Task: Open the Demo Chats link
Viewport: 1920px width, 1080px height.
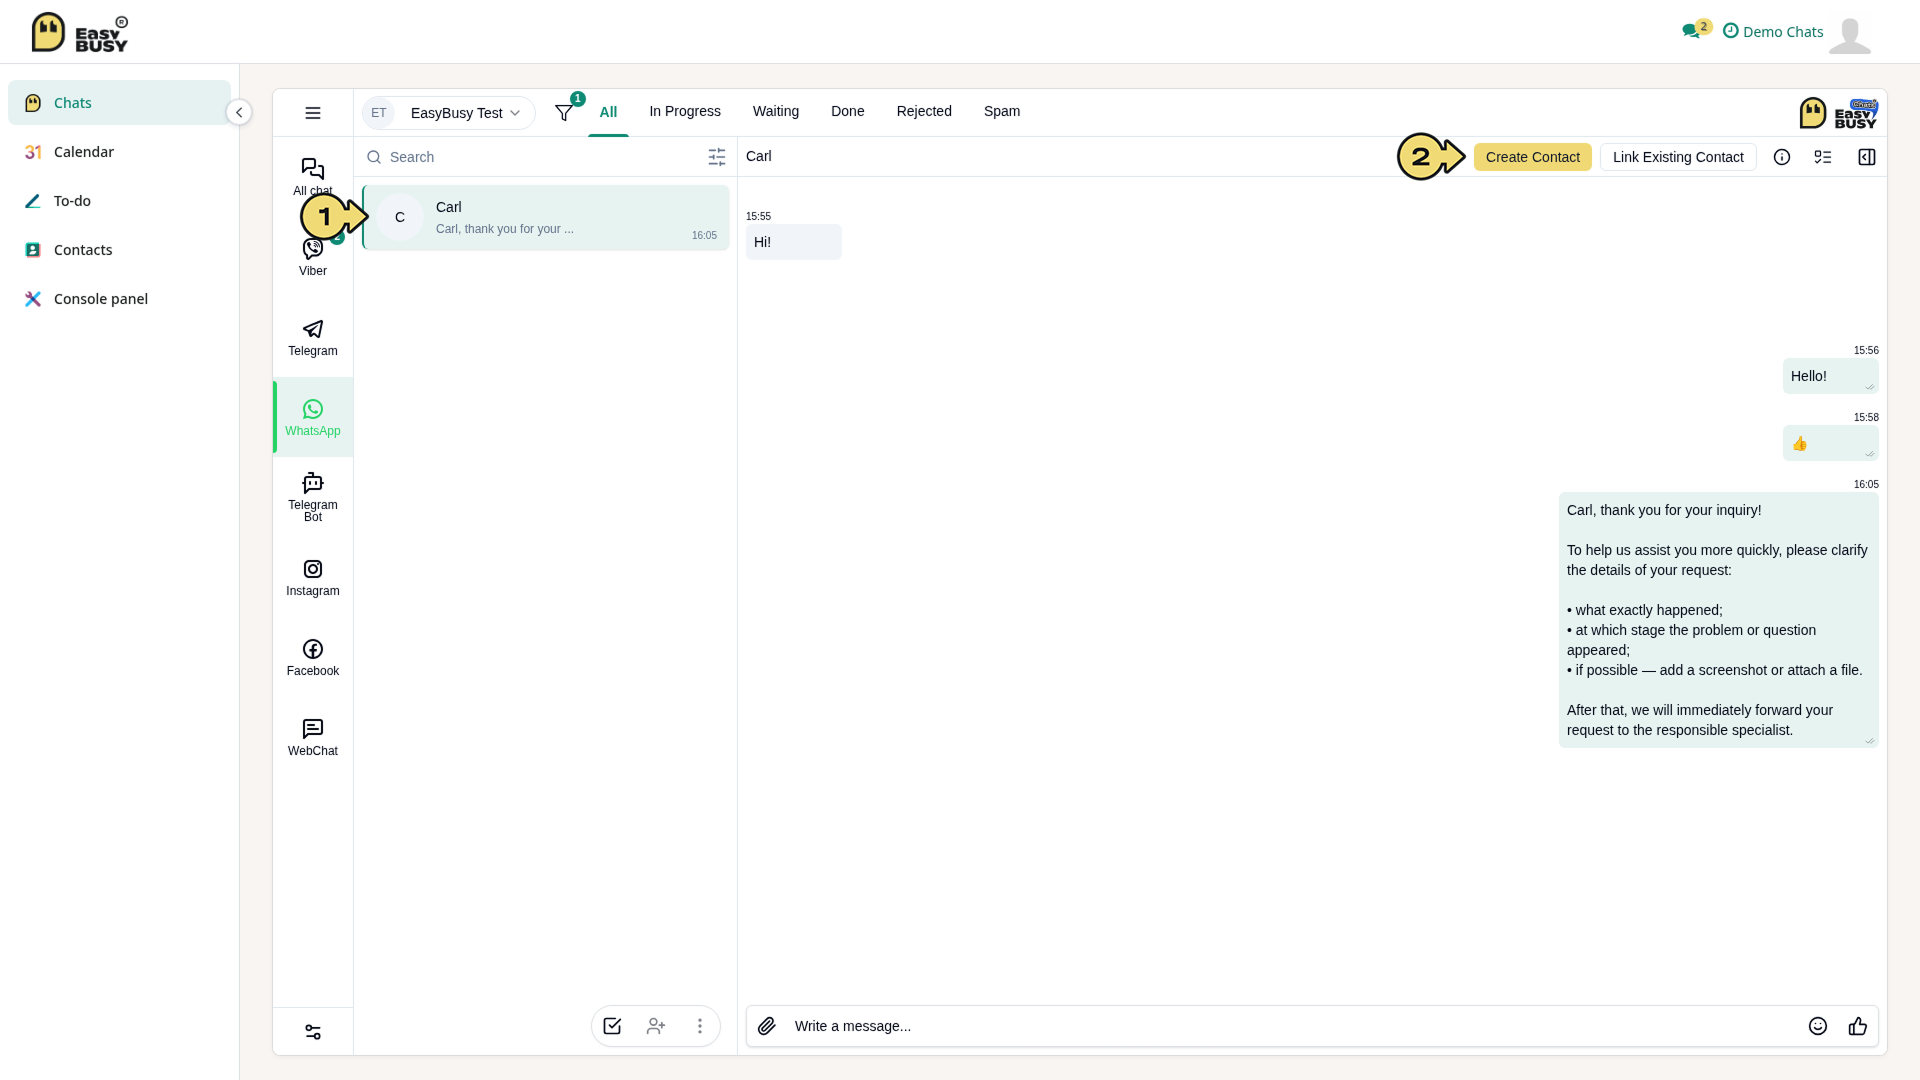Action: (x=1773, y=31)
